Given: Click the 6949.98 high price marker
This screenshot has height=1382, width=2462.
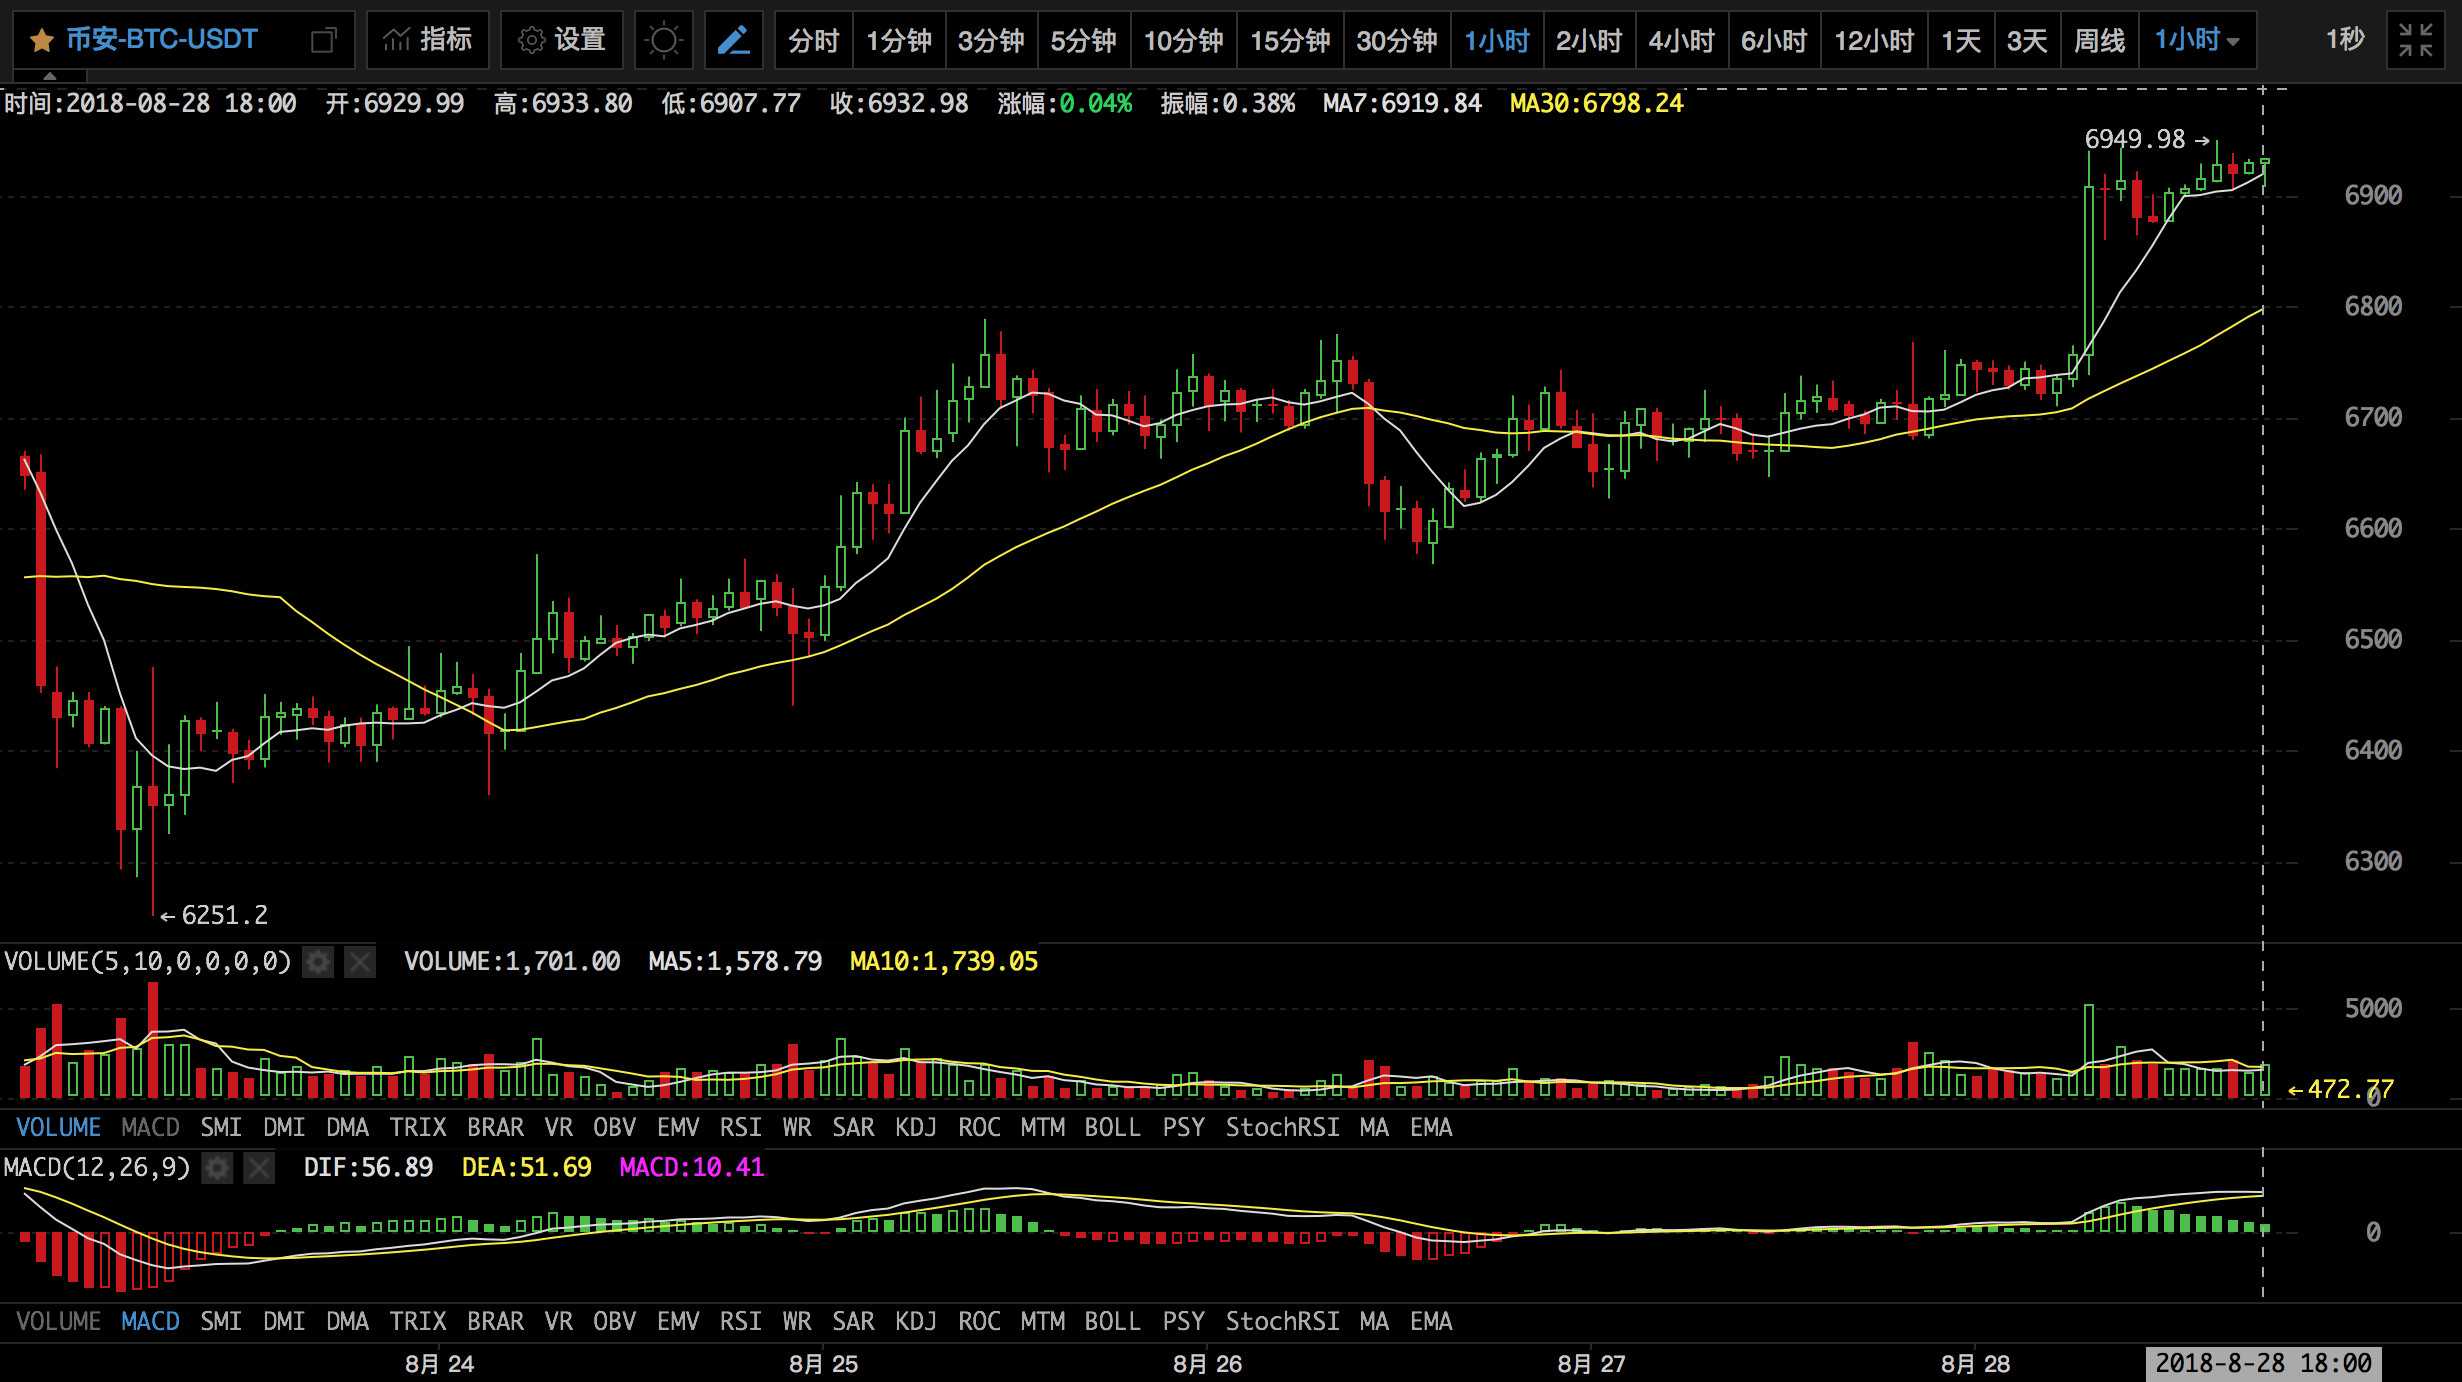Looking at the screenshot, I should point(2134,140).
